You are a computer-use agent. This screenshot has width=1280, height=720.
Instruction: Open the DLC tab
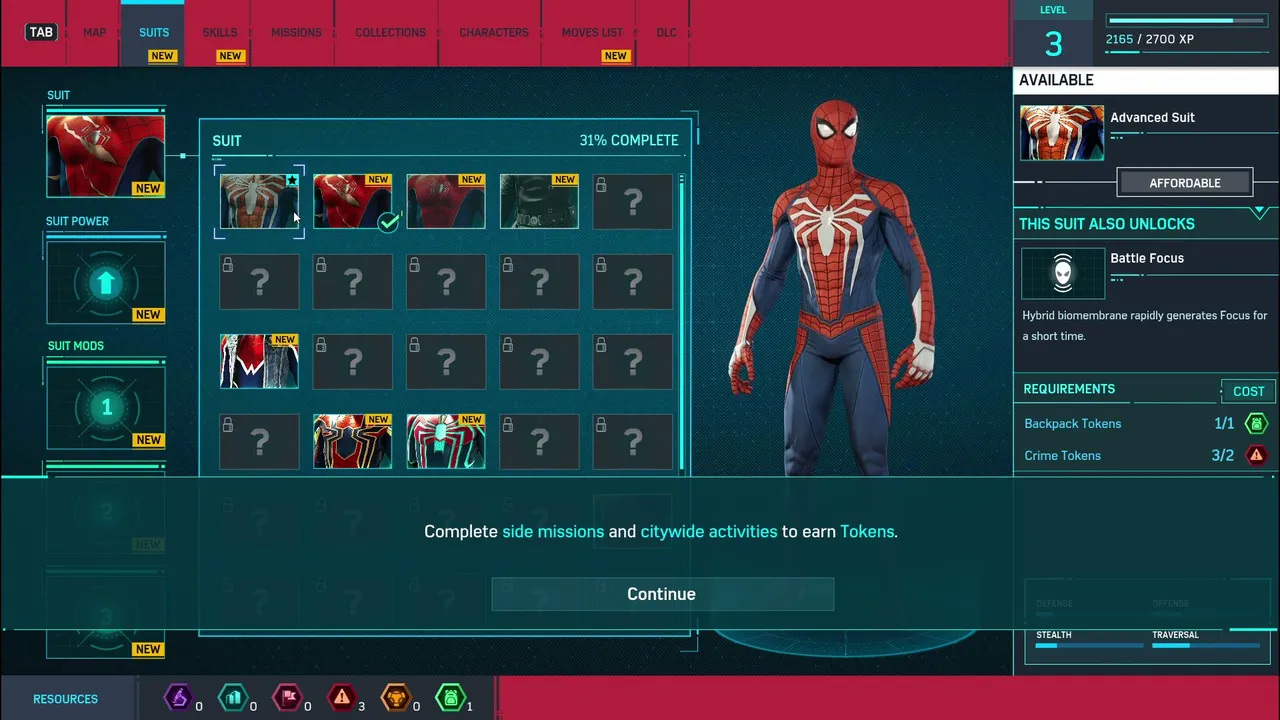point(666,32)
